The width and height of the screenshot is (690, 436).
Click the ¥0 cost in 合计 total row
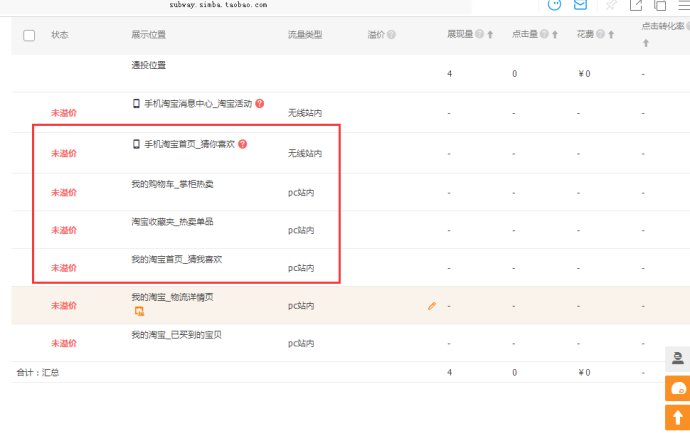584,373
